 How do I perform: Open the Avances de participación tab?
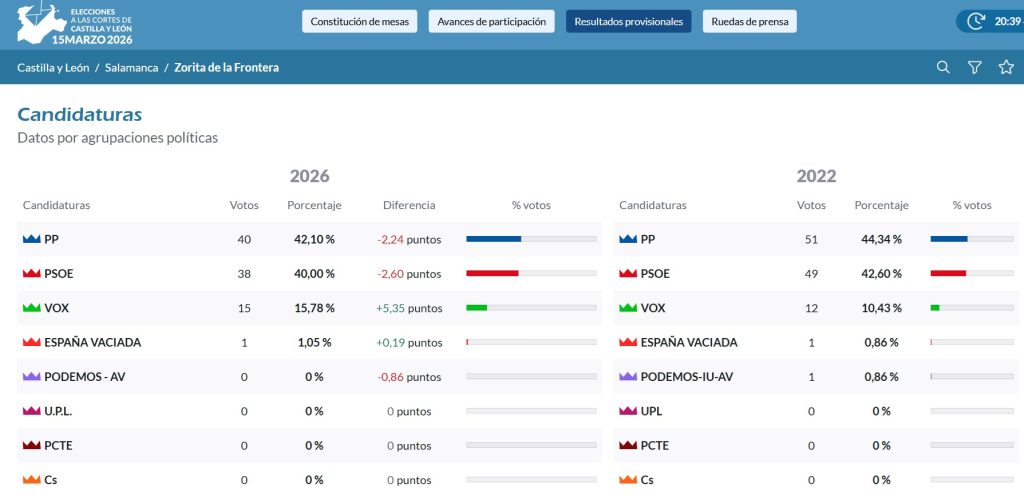coord(491,22)
